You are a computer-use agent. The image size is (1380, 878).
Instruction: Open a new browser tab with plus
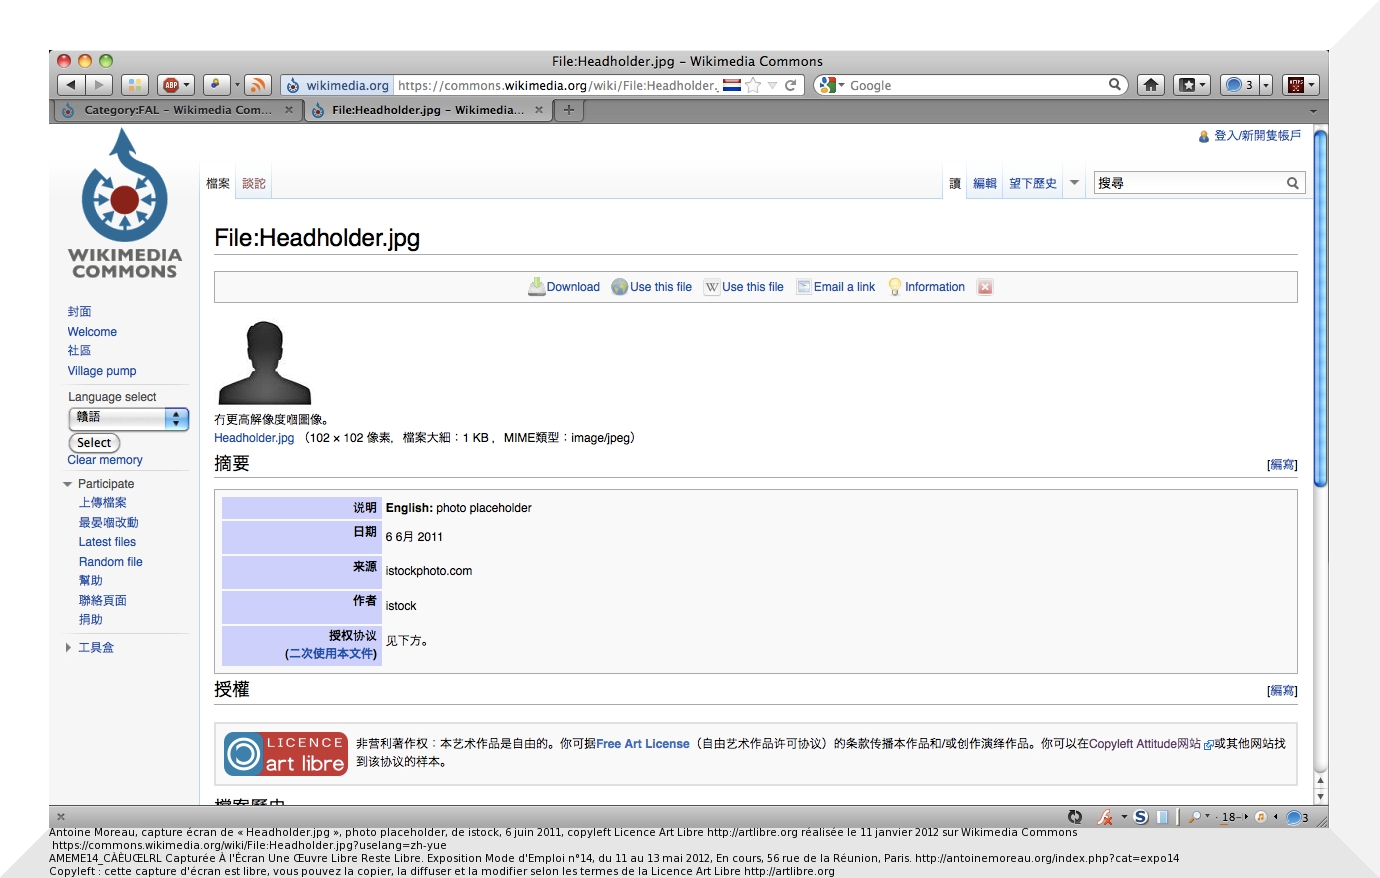(x=569, y=110)
